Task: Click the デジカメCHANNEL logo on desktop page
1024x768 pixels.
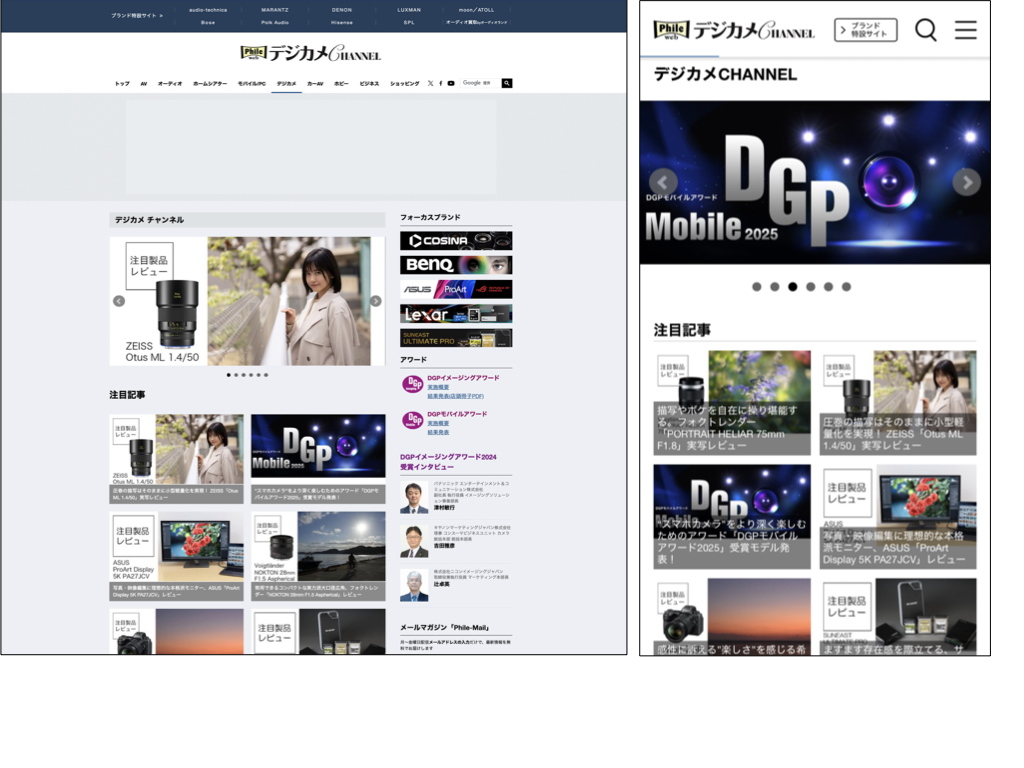Action: pyautogui.click(x=310, y=53)
